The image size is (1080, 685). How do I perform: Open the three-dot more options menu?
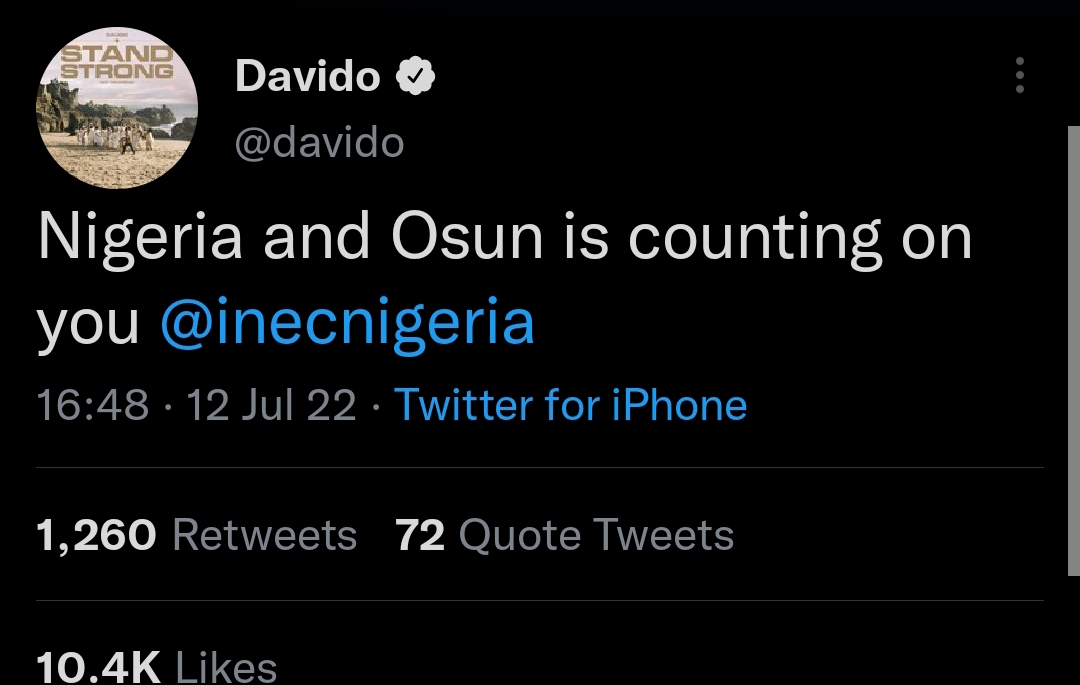[1019, 75]
